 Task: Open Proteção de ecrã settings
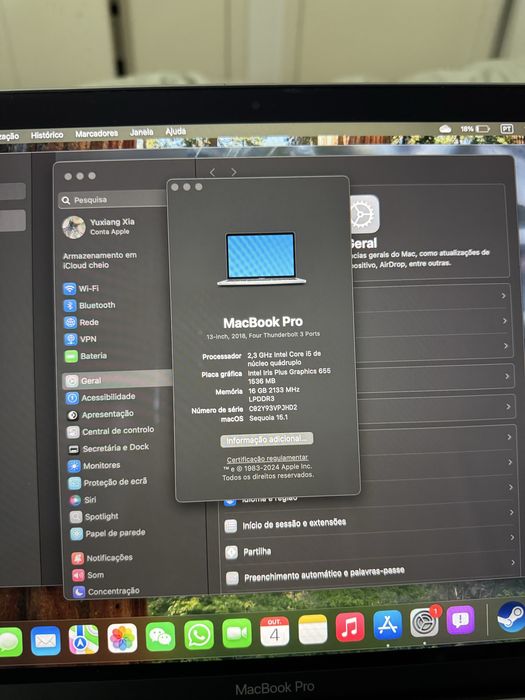tap(108, 483)
